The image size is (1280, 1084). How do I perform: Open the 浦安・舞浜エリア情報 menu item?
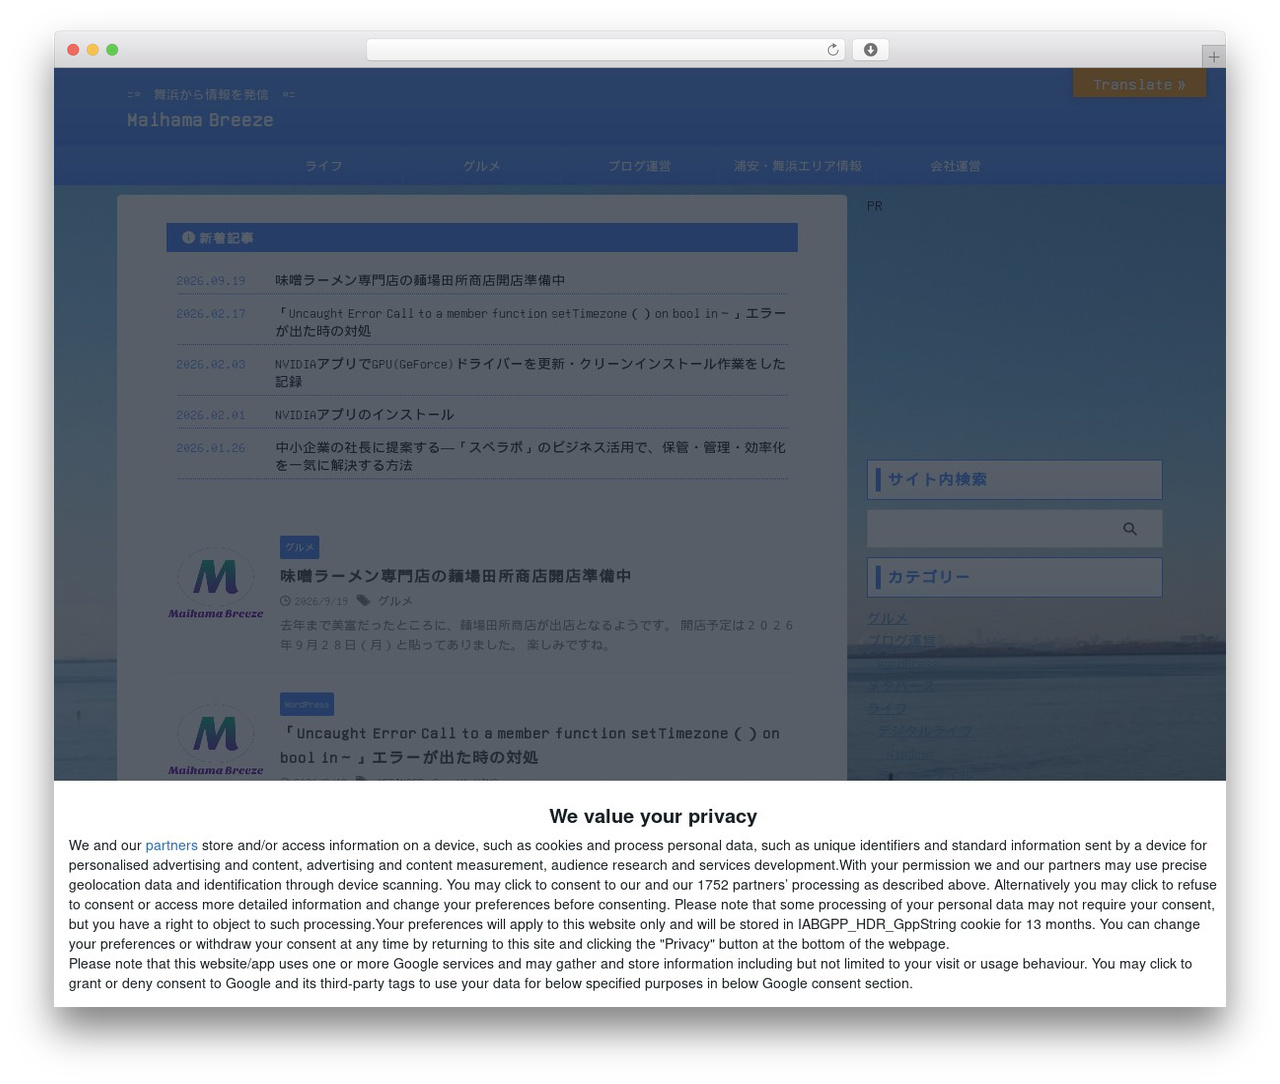(797, 166)
